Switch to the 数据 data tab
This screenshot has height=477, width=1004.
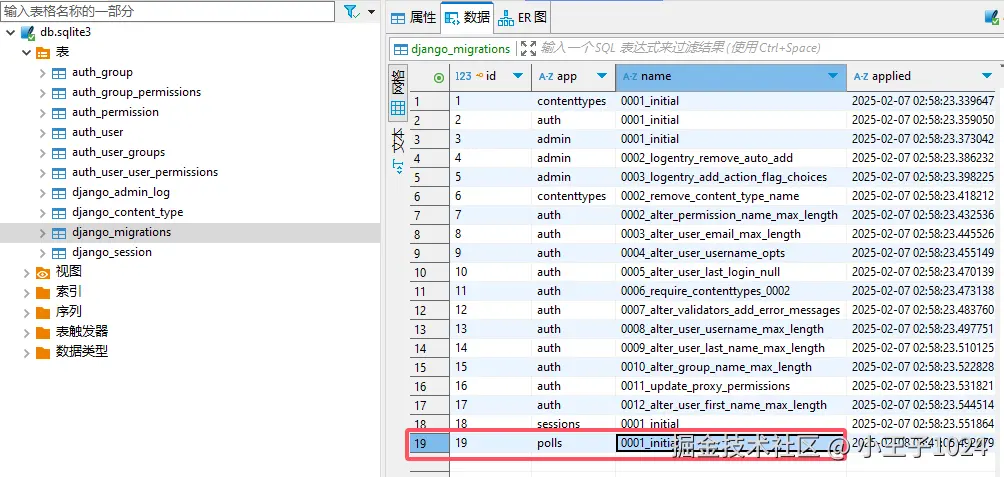coord(467,18)
